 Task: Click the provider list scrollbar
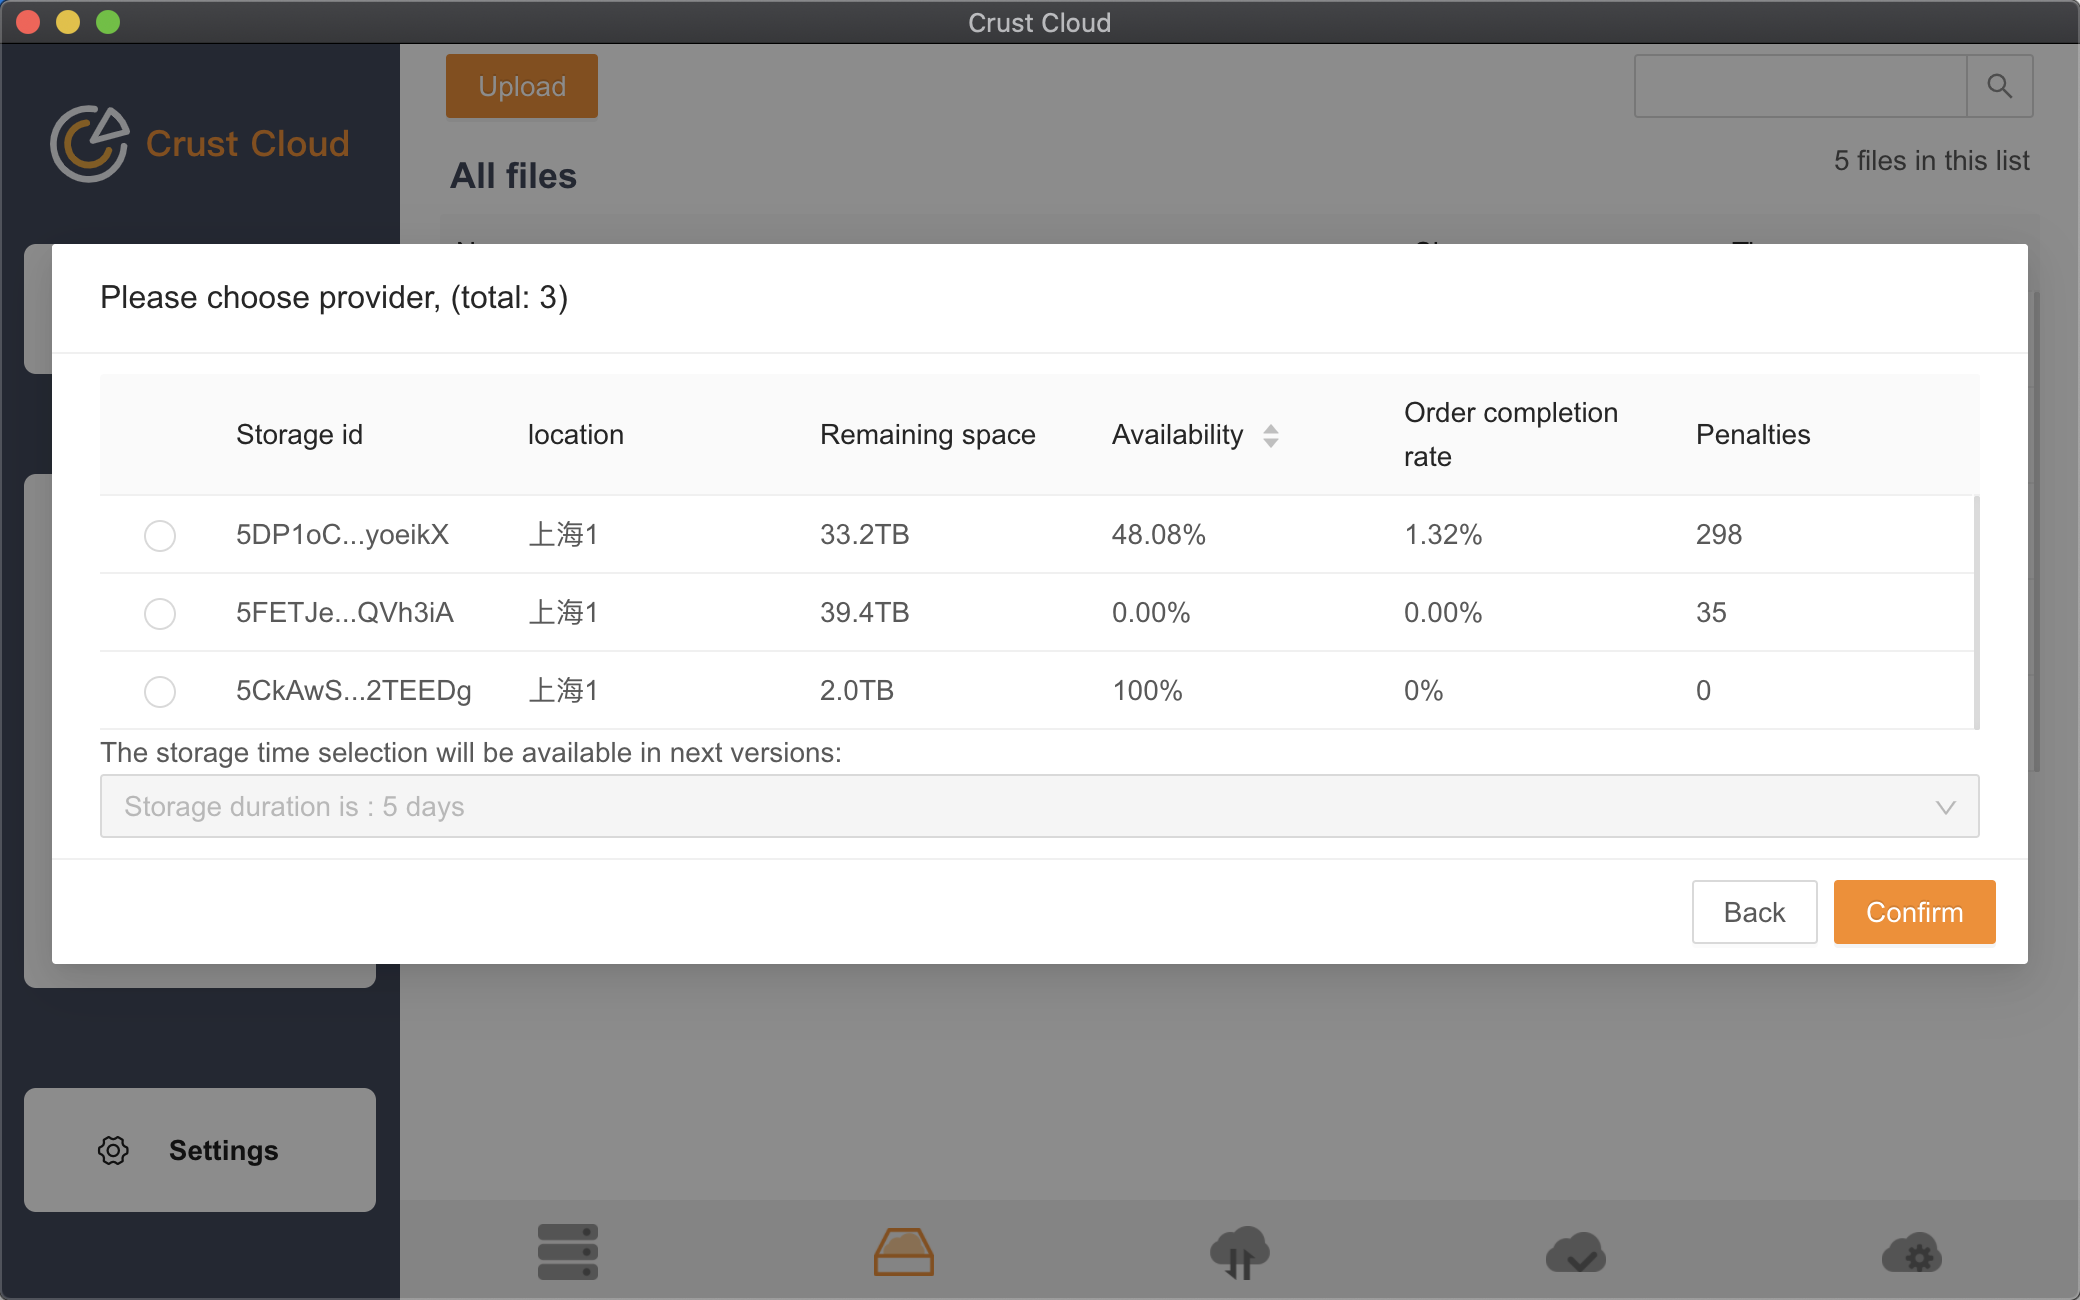[x=1976, y=612]
